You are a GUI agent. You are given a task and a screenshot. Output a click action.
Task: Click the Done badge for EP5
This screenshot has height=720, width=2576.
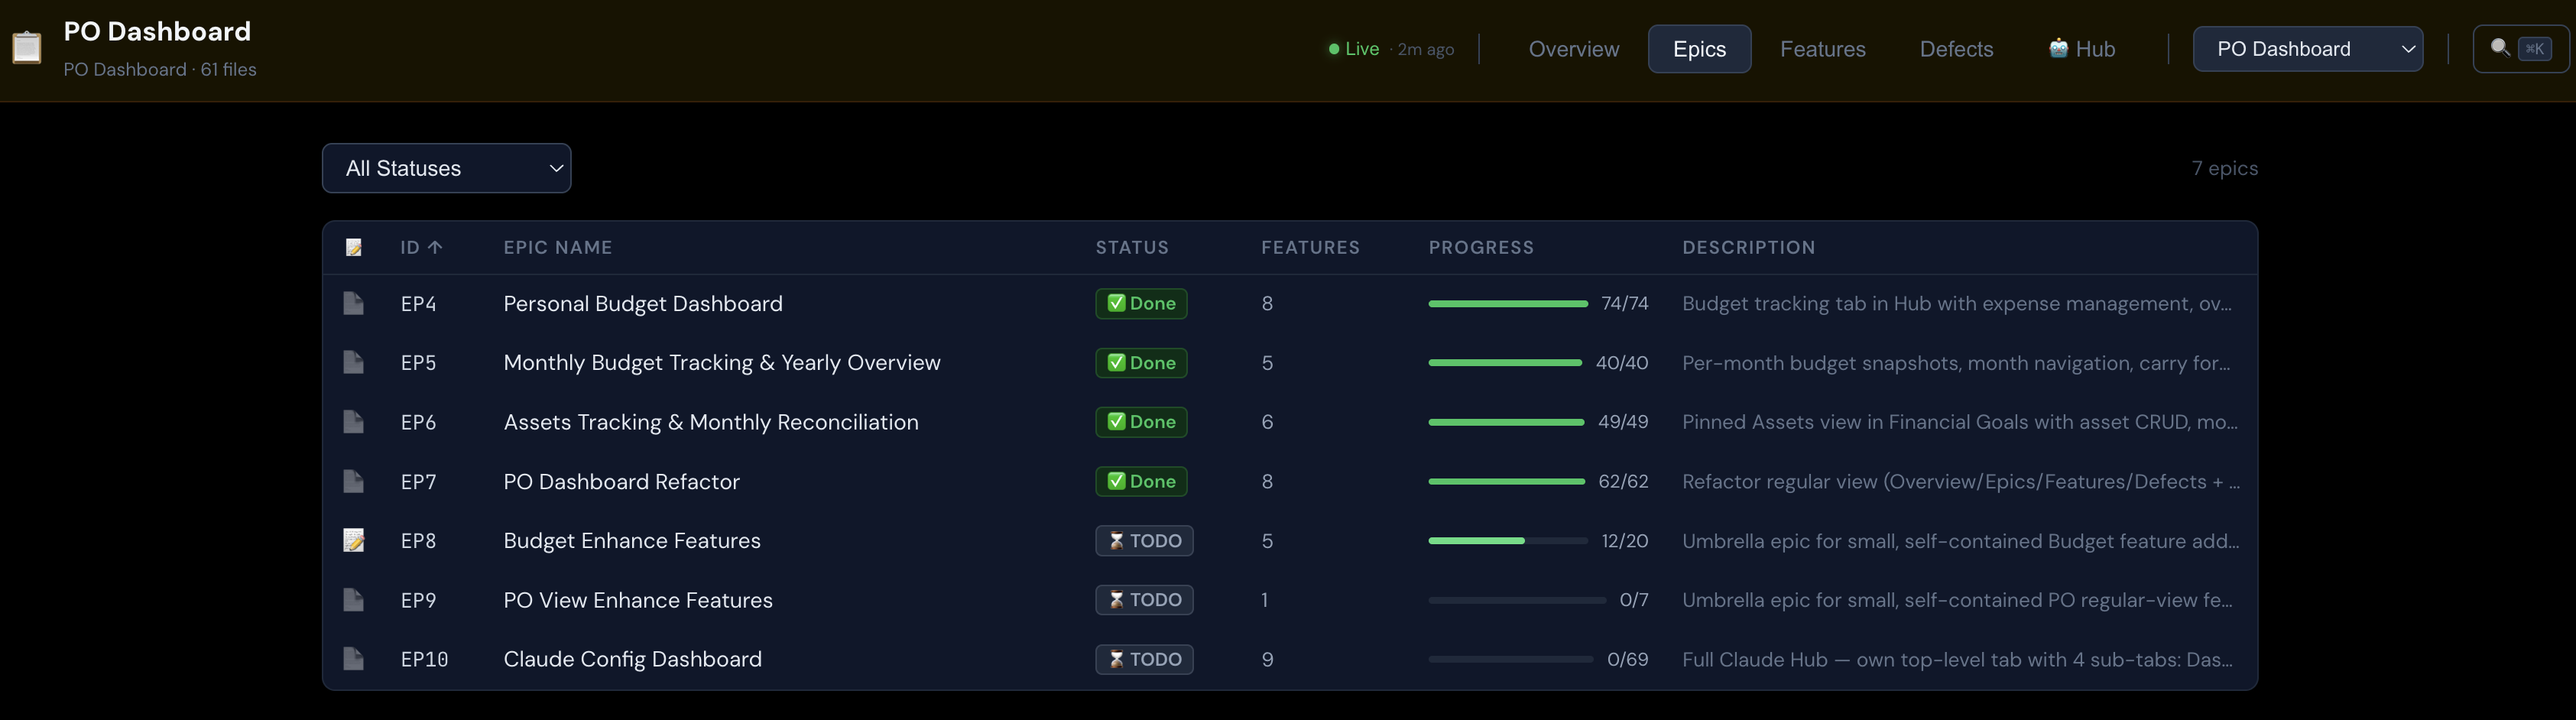[1141, 362]
